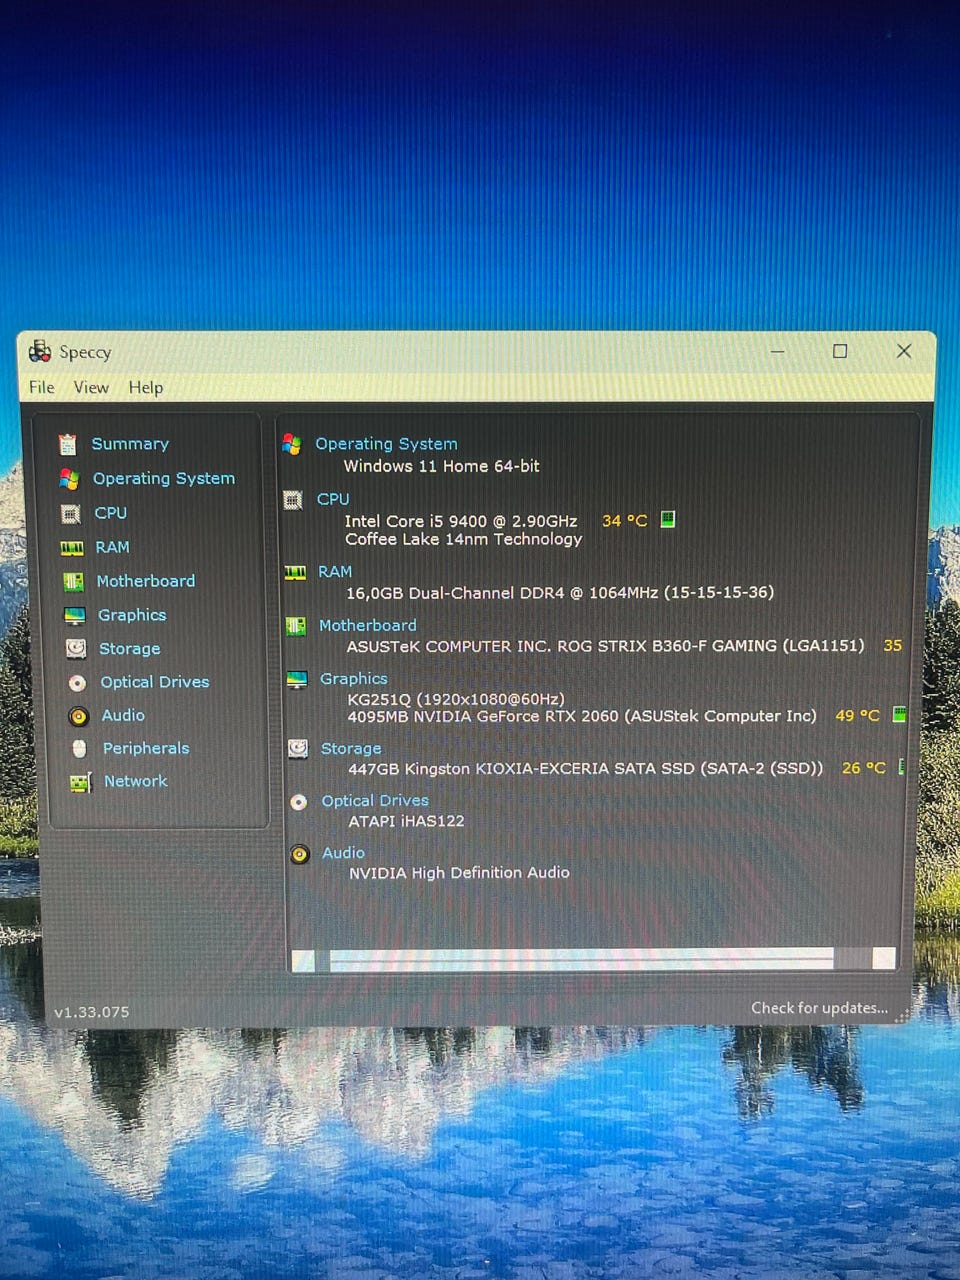The image size is (960, 1280).
Task: Open Graphics section in sidebar
Action: (x=132, y=615)
